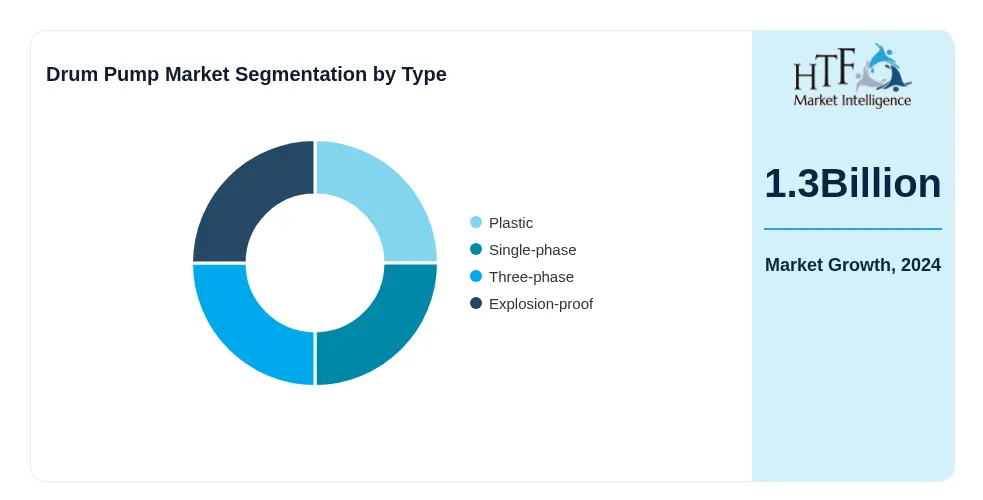This screenshot has width=983, height=500.
Task: Click the HTF Market Intelligence logo
Action: click(853, 76)
